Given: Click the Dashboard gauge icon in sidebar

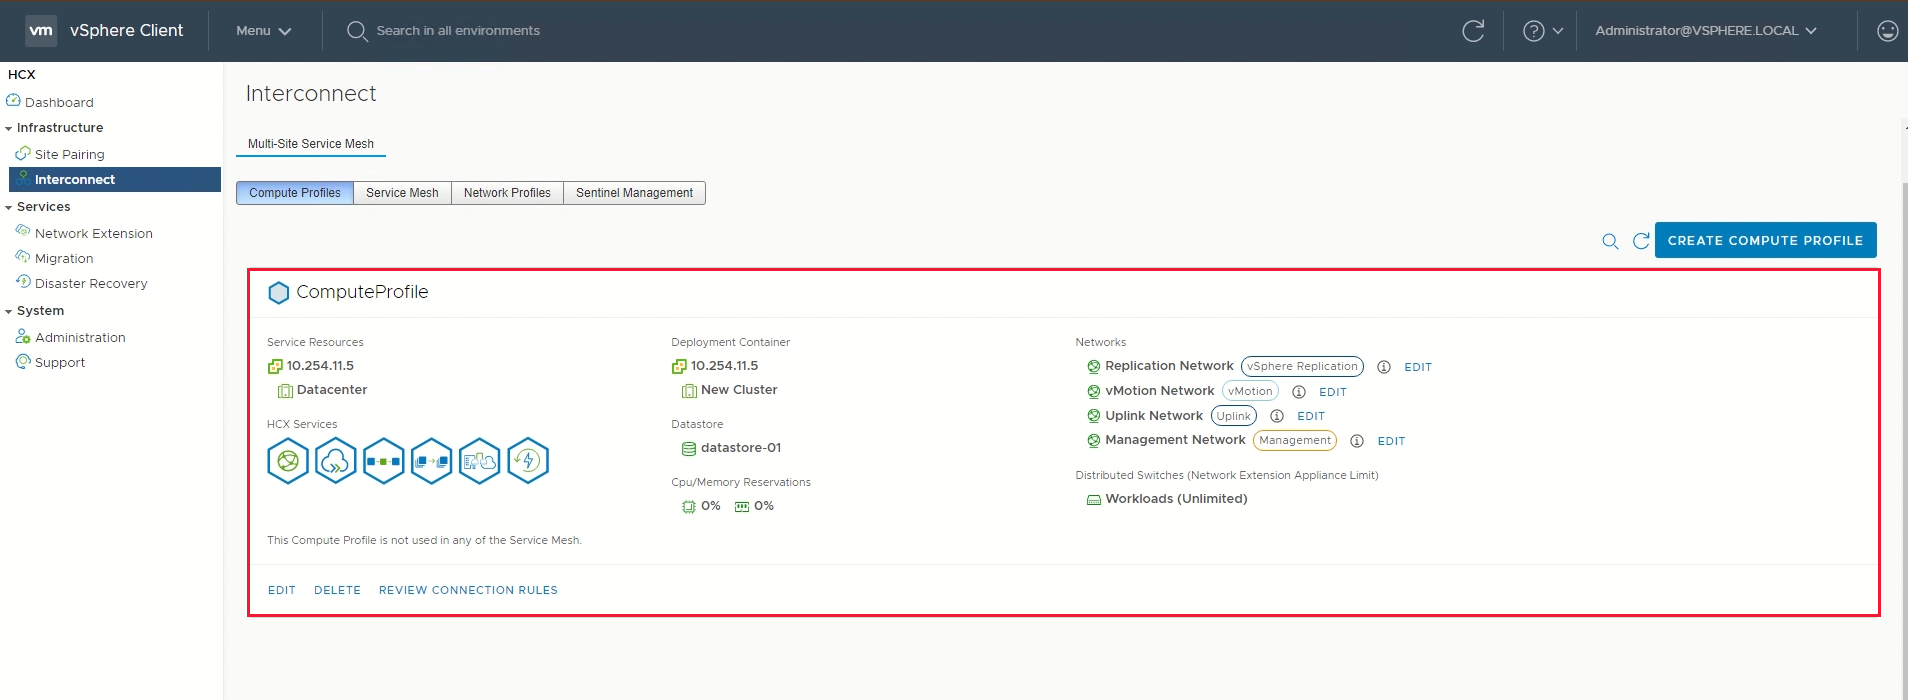Looking at the screenshot, I should [x=13, y=101].
